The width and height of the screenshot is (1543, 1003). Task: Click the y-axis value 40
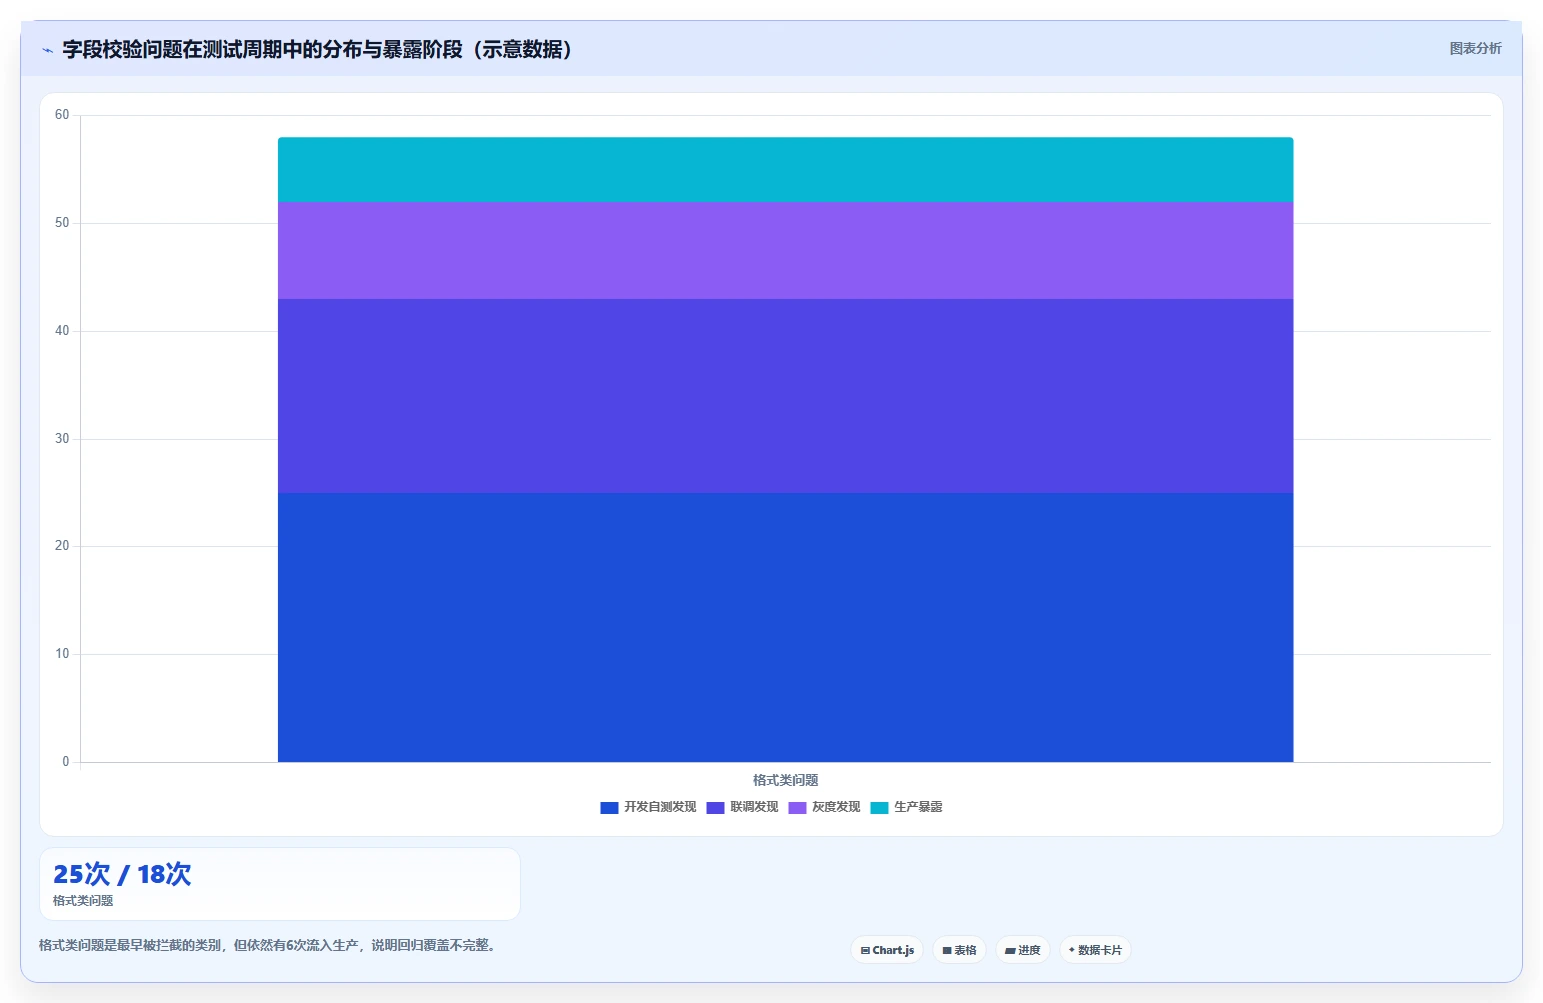click(x=62, y=331)
